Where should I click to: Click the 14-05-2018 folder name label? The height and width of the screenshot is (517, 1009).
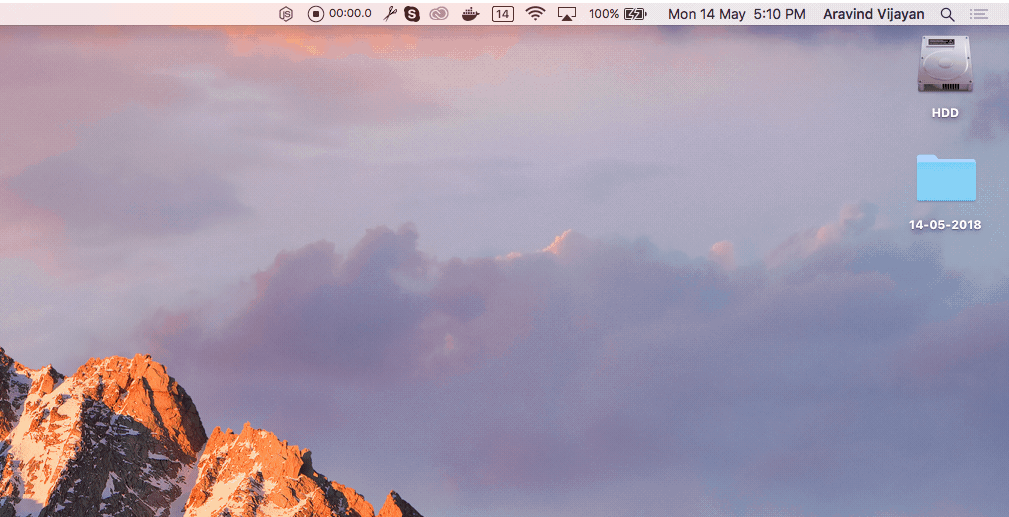coord(945,225)
